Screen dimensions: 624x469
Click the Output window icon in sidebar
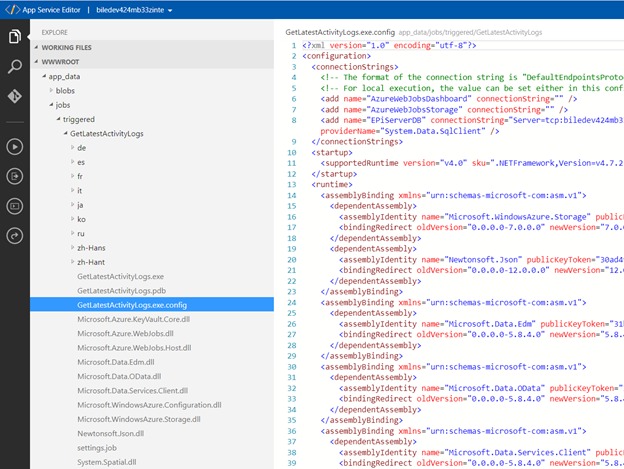pos(15,176)
